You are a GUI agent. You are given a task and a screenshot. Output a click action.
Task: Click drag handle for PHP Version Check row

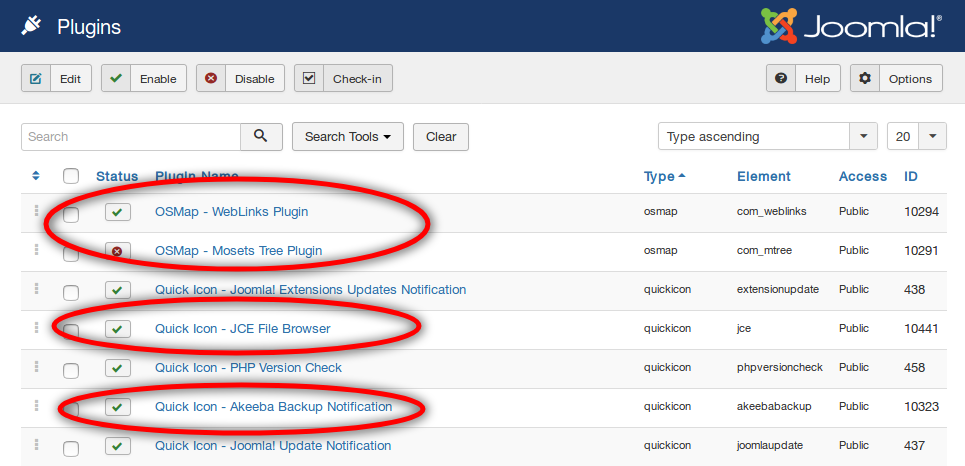pos(36,367)
